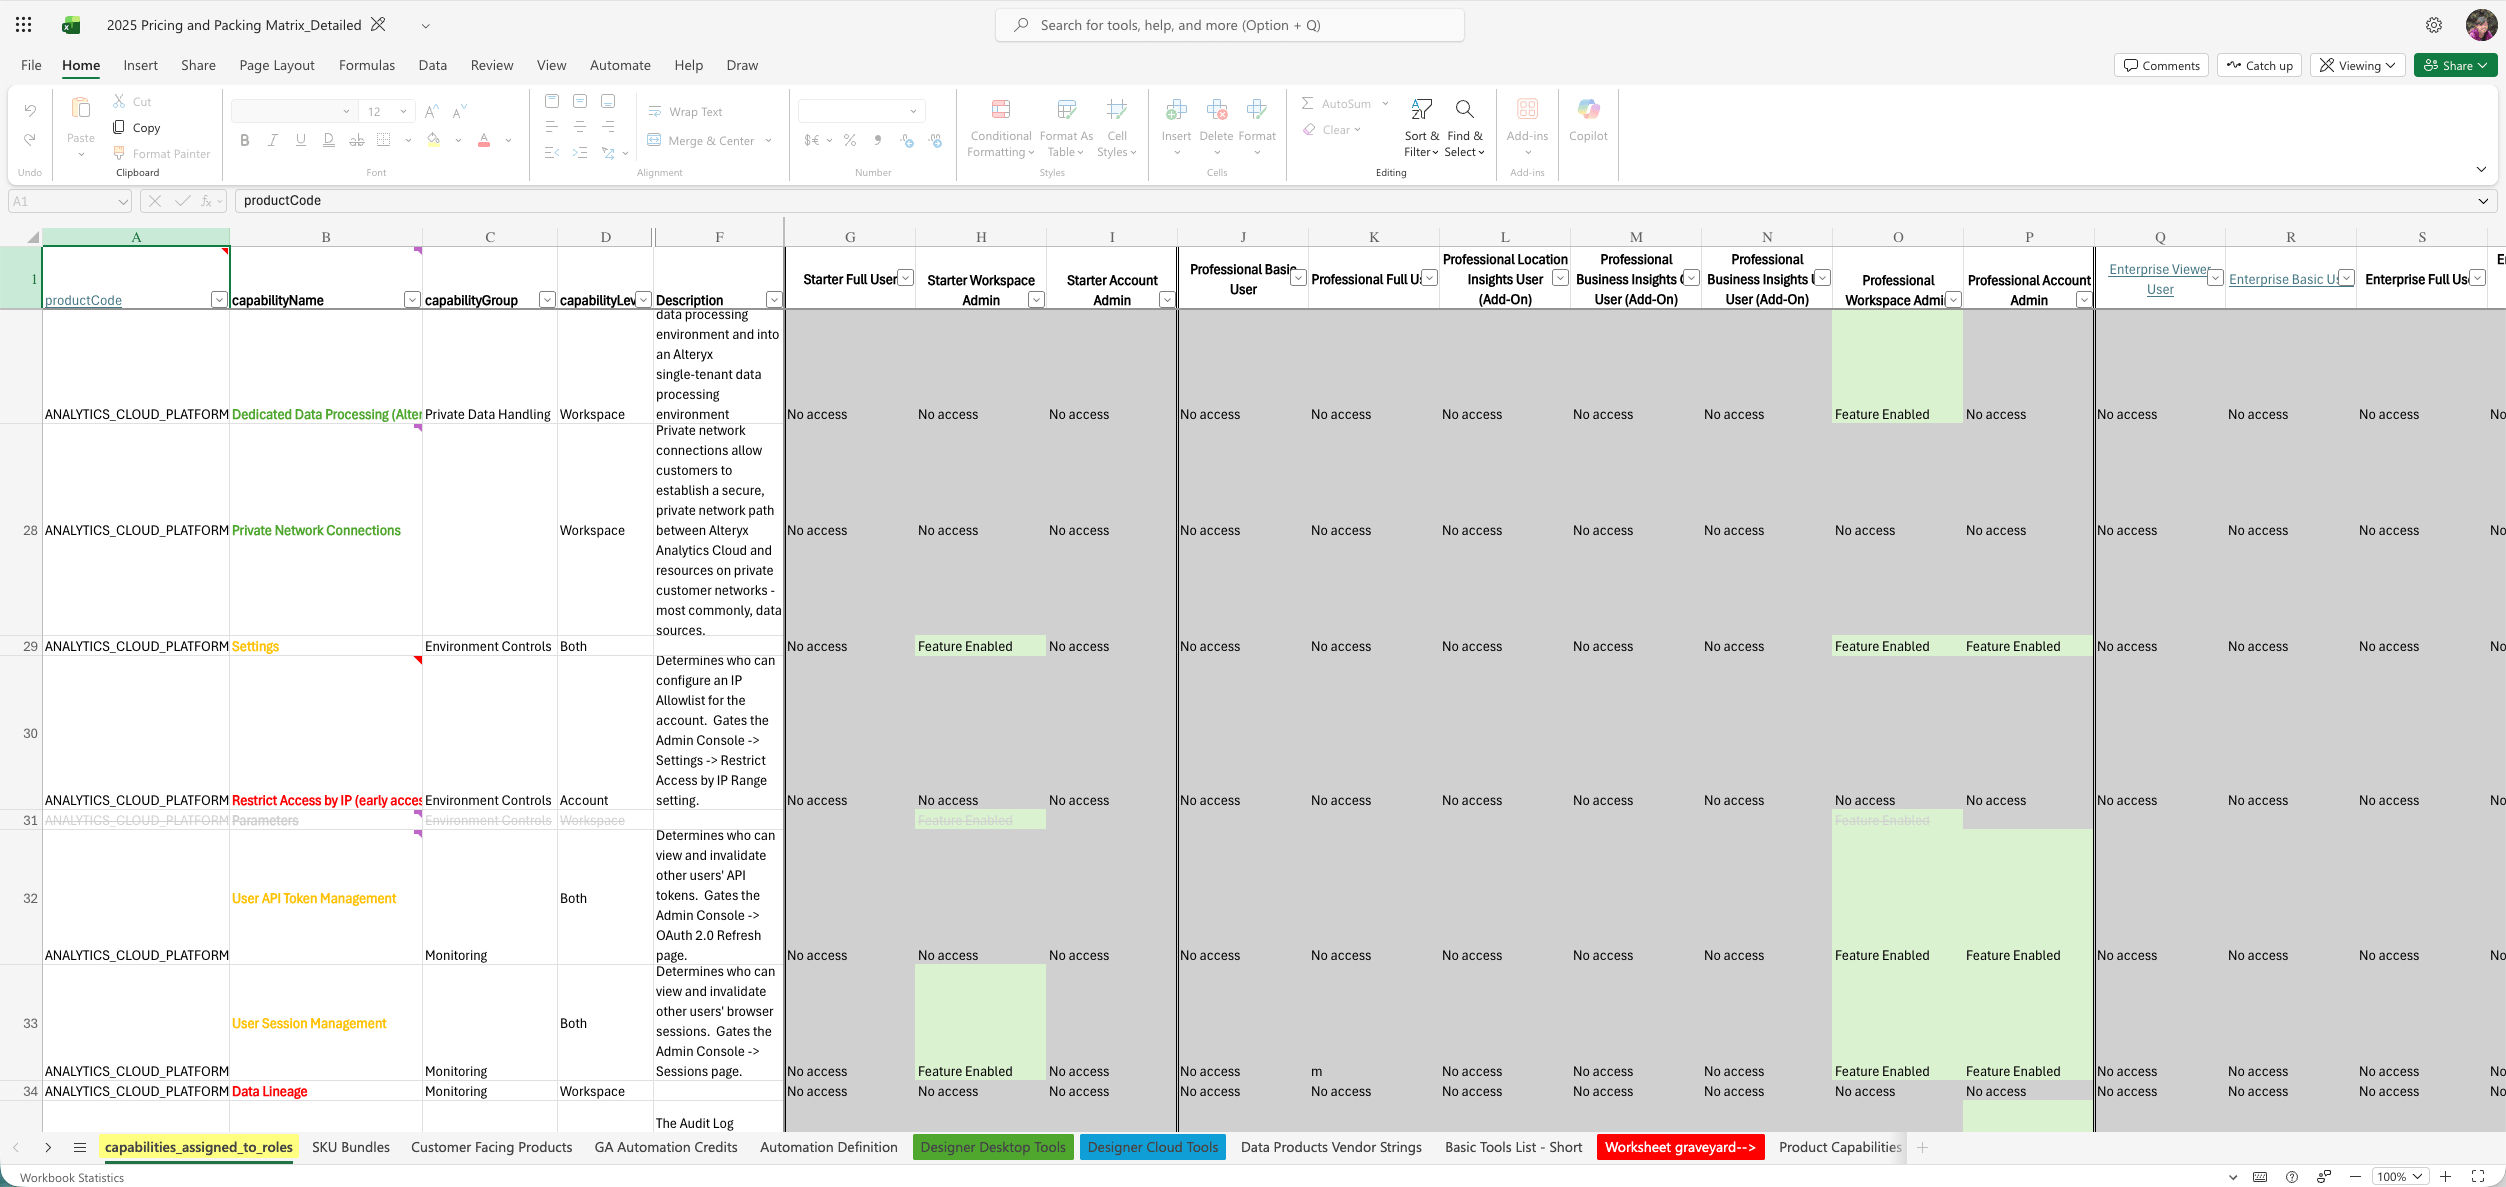Image resolution: width=2506 pixels, height=1187 pixels.
Task: Switch to SKU Bundles sheet tab
Action: tap(350, 1147)
